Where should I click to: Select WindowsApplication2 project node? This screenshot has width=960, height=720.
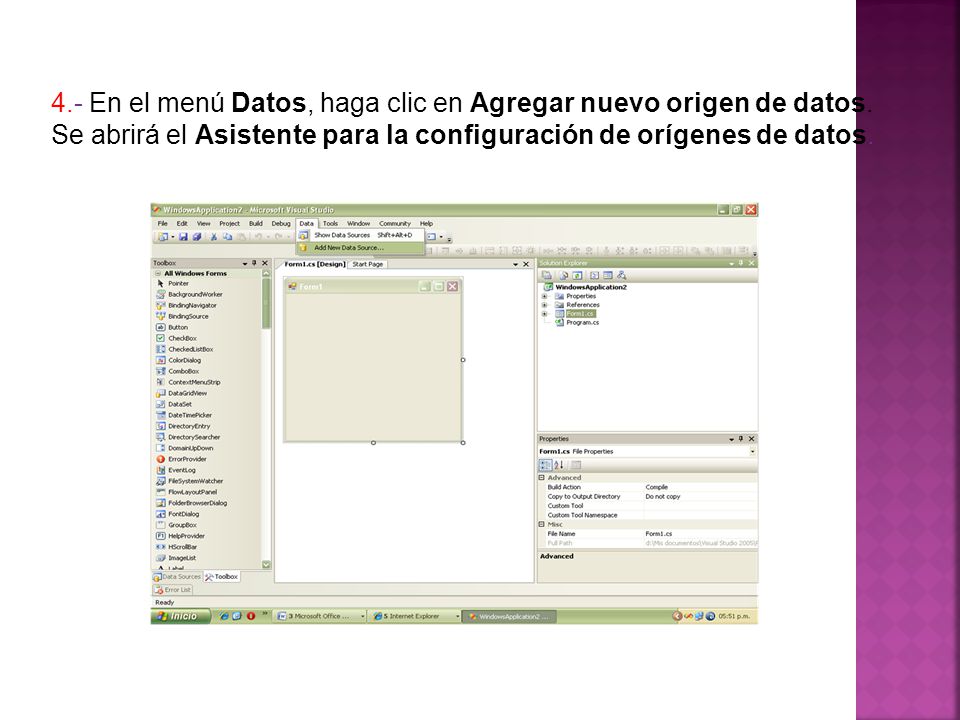pos(586,287)
